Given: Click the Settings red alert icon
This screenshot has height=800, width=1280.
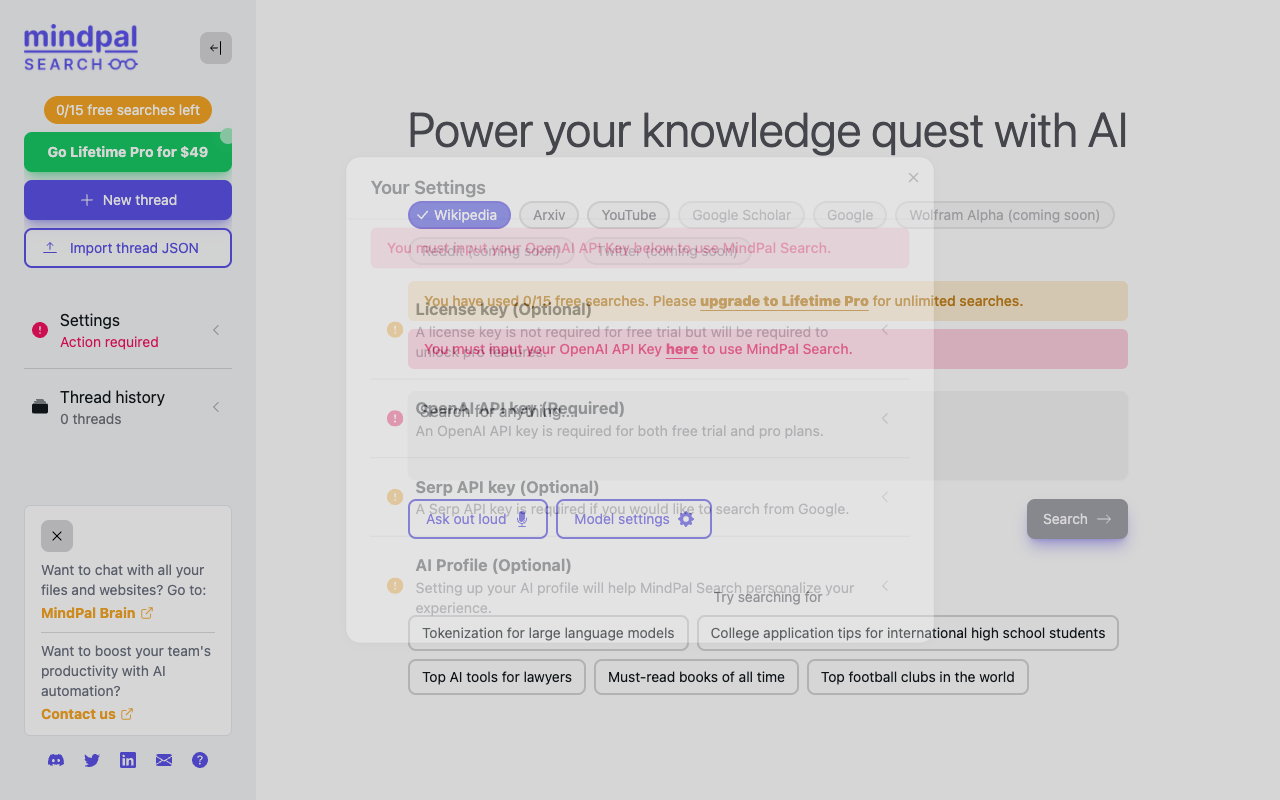Looking at the screenshot, I should pos(40,330).
